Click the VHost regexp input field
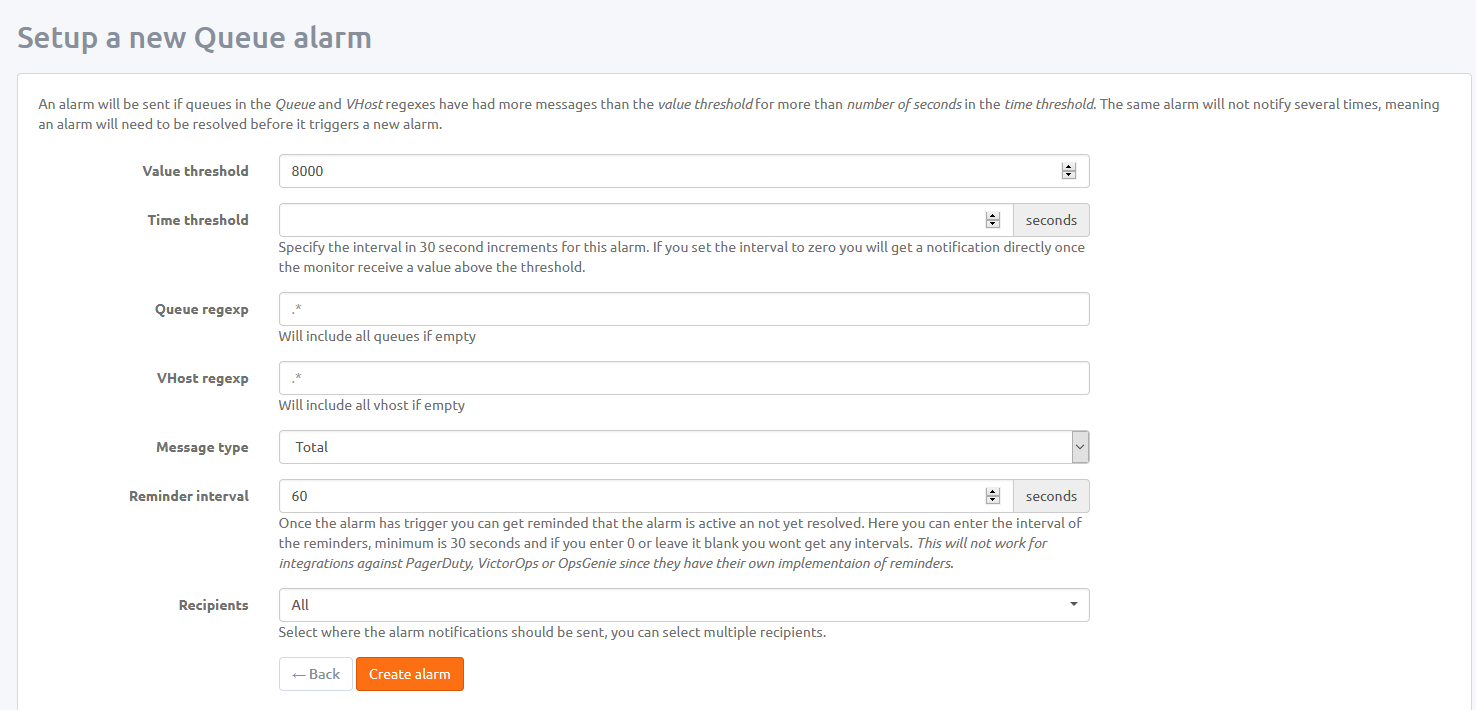This screenshot has width=1476, height=710. (x=684, y=378)
